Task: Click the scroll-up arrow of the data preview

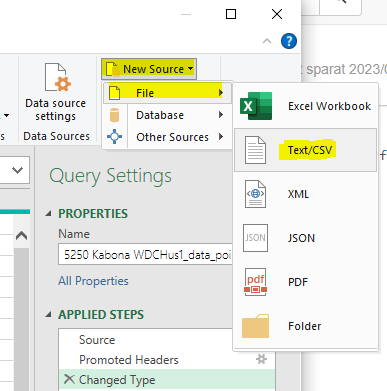Action: 22,236
